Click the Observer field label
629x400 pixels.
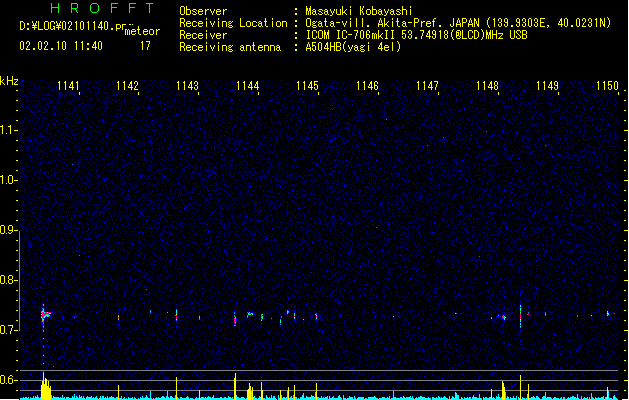(x=203, y=11)
